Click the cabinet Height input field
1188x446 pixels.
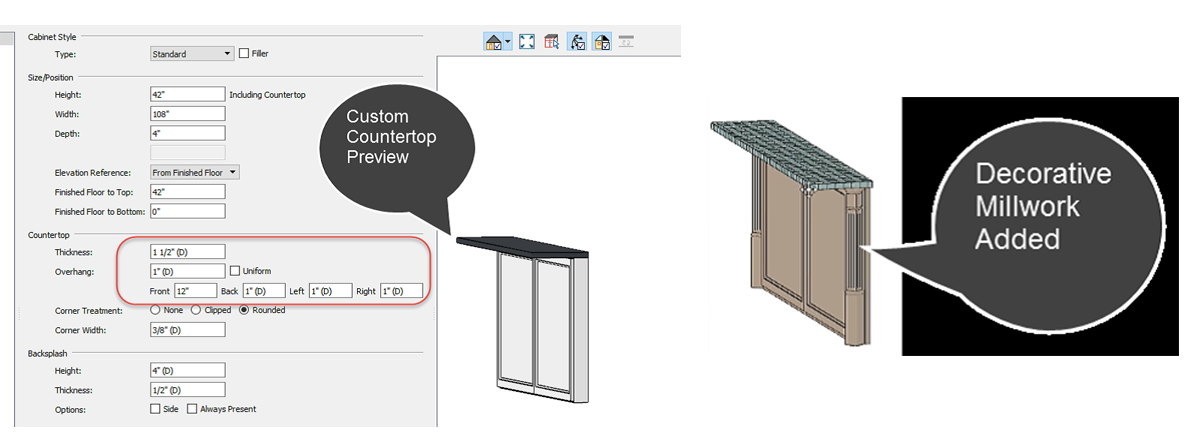point(187,94)
